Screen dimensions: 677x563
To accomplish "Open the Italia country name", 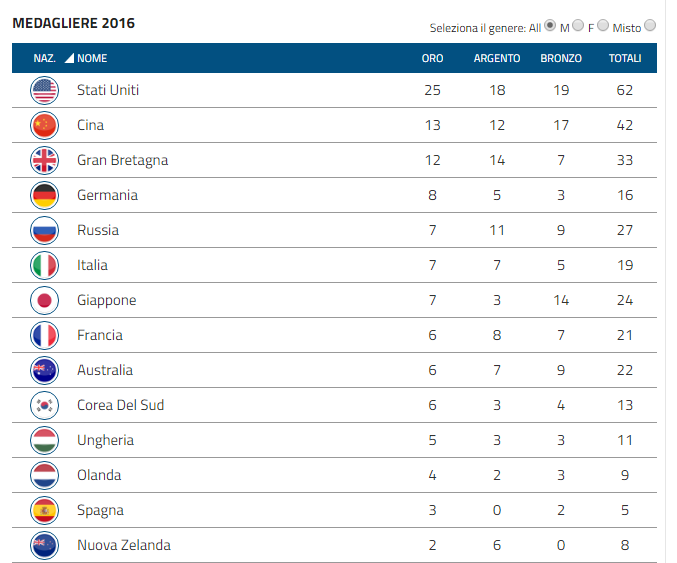I will point(92,266).
